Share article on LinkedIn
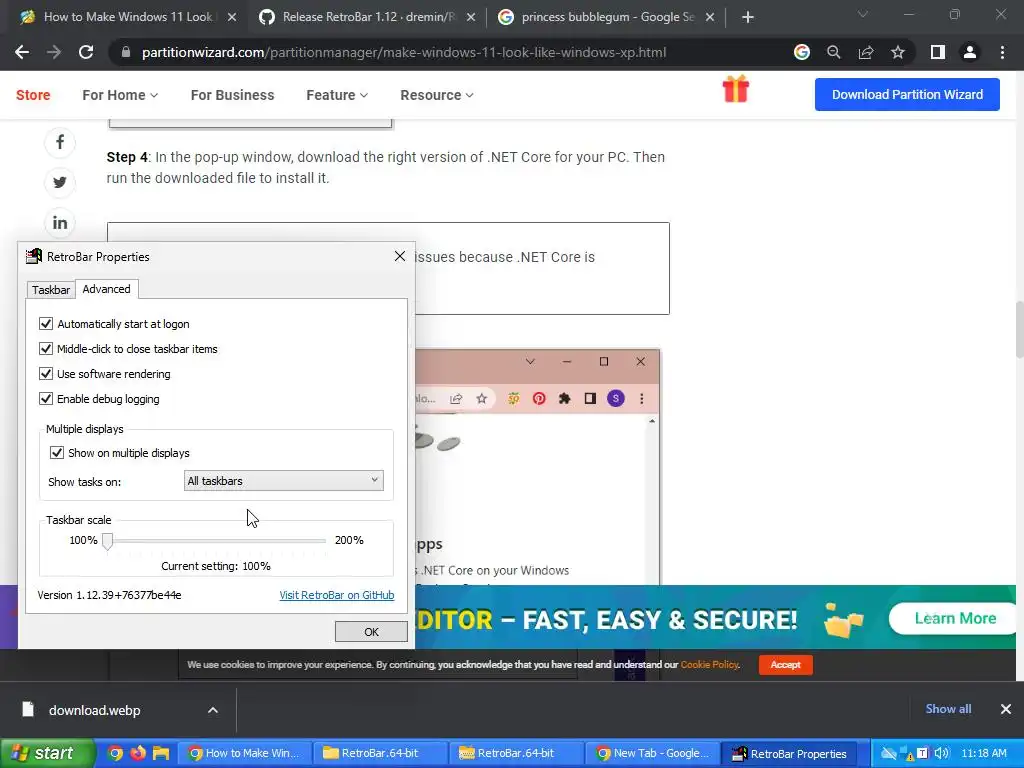Screen dimensions: 1024x768 pos(59,223)
